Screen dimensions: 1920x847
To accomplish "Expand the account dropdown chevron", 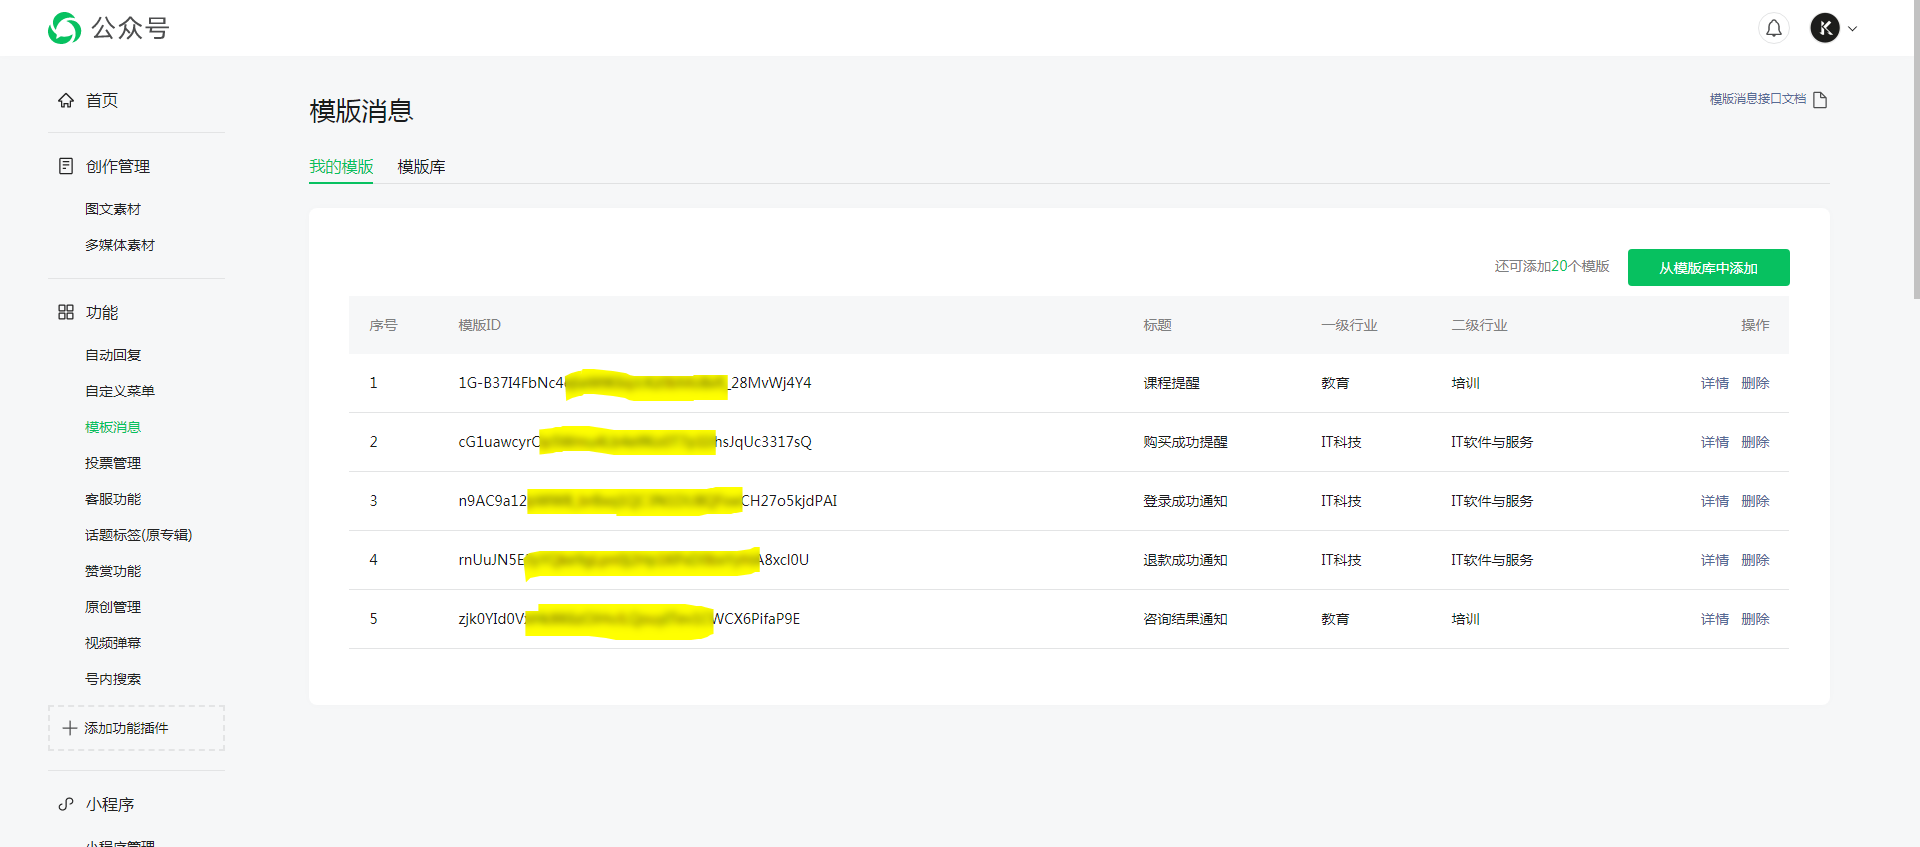I will point(1853,29).
